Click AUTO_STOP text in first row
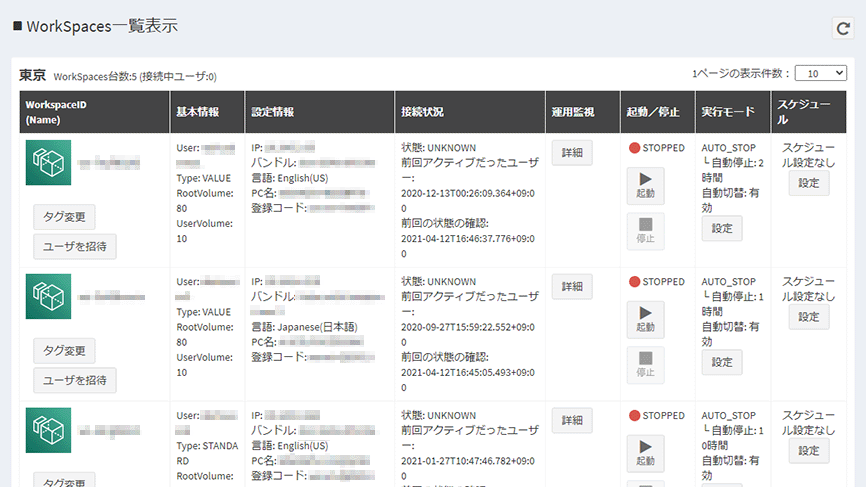This screenshot has width=866, height=487. click(728, 148)
